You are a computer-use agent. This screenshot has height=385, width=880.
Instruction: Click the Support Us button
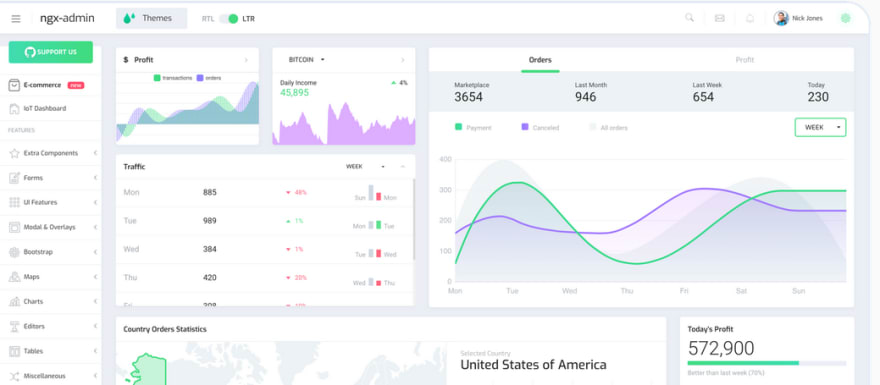(51, 52)
